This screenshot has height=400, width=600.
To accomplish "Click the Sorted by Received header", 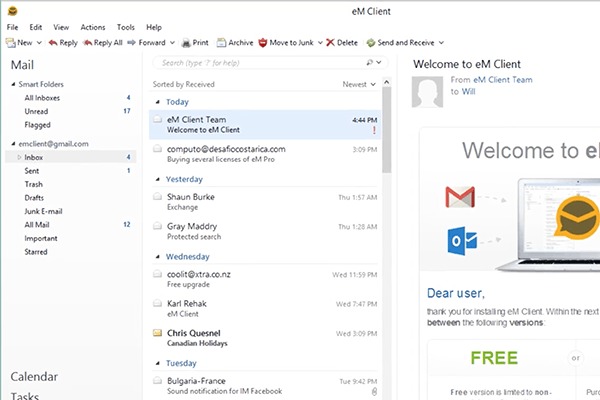I will (x=184, y=84).
